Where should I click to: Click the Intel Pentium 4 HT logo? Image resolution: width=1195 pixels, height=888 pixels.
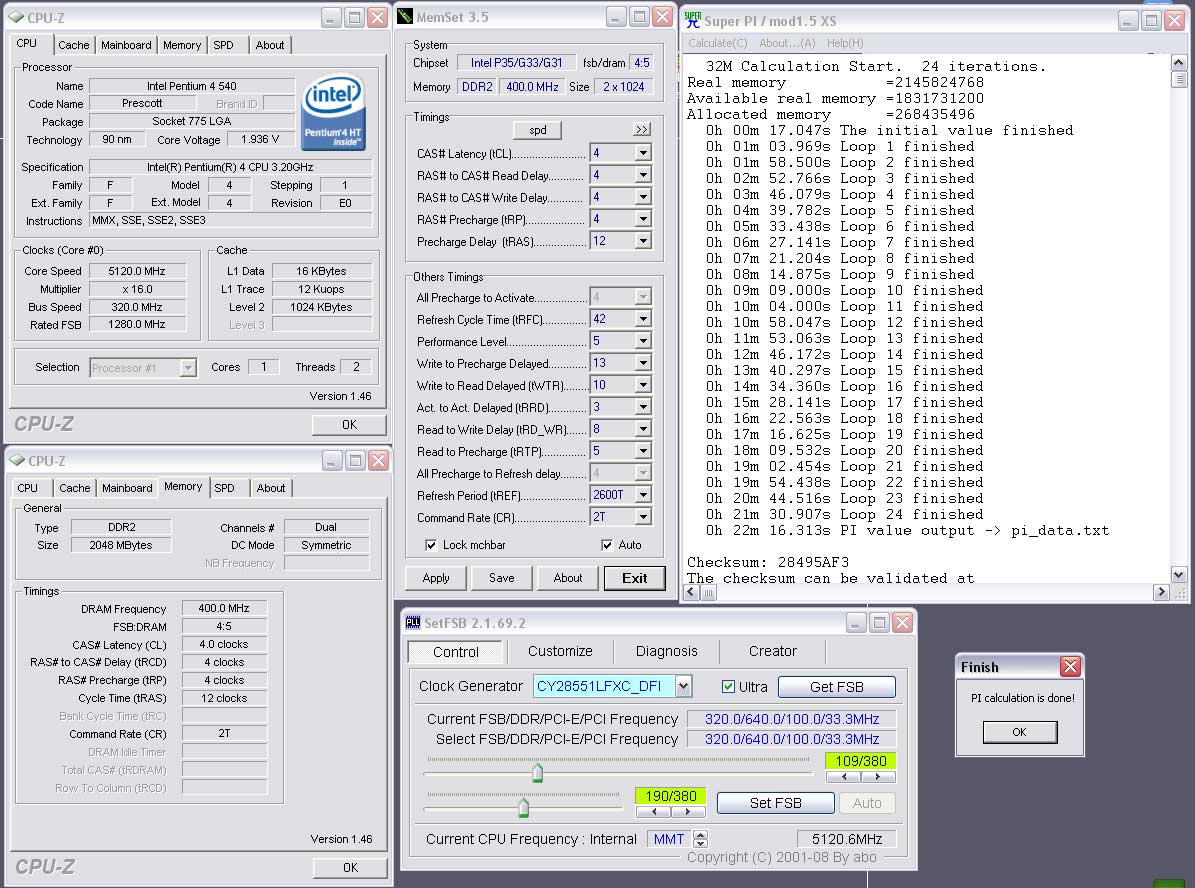pos(333,112)
